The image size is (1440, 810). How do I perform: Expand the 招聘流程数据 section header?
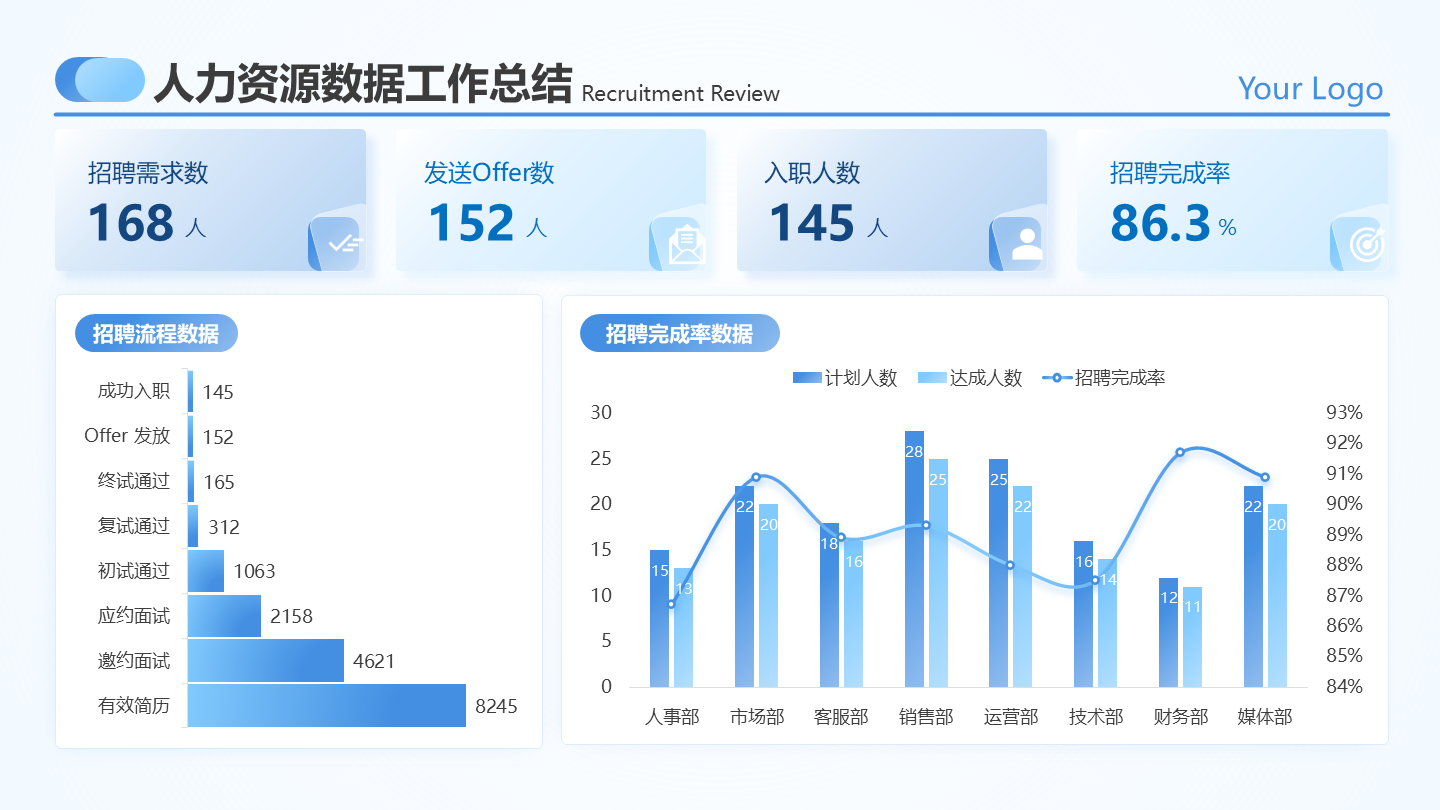coord(156,333)
